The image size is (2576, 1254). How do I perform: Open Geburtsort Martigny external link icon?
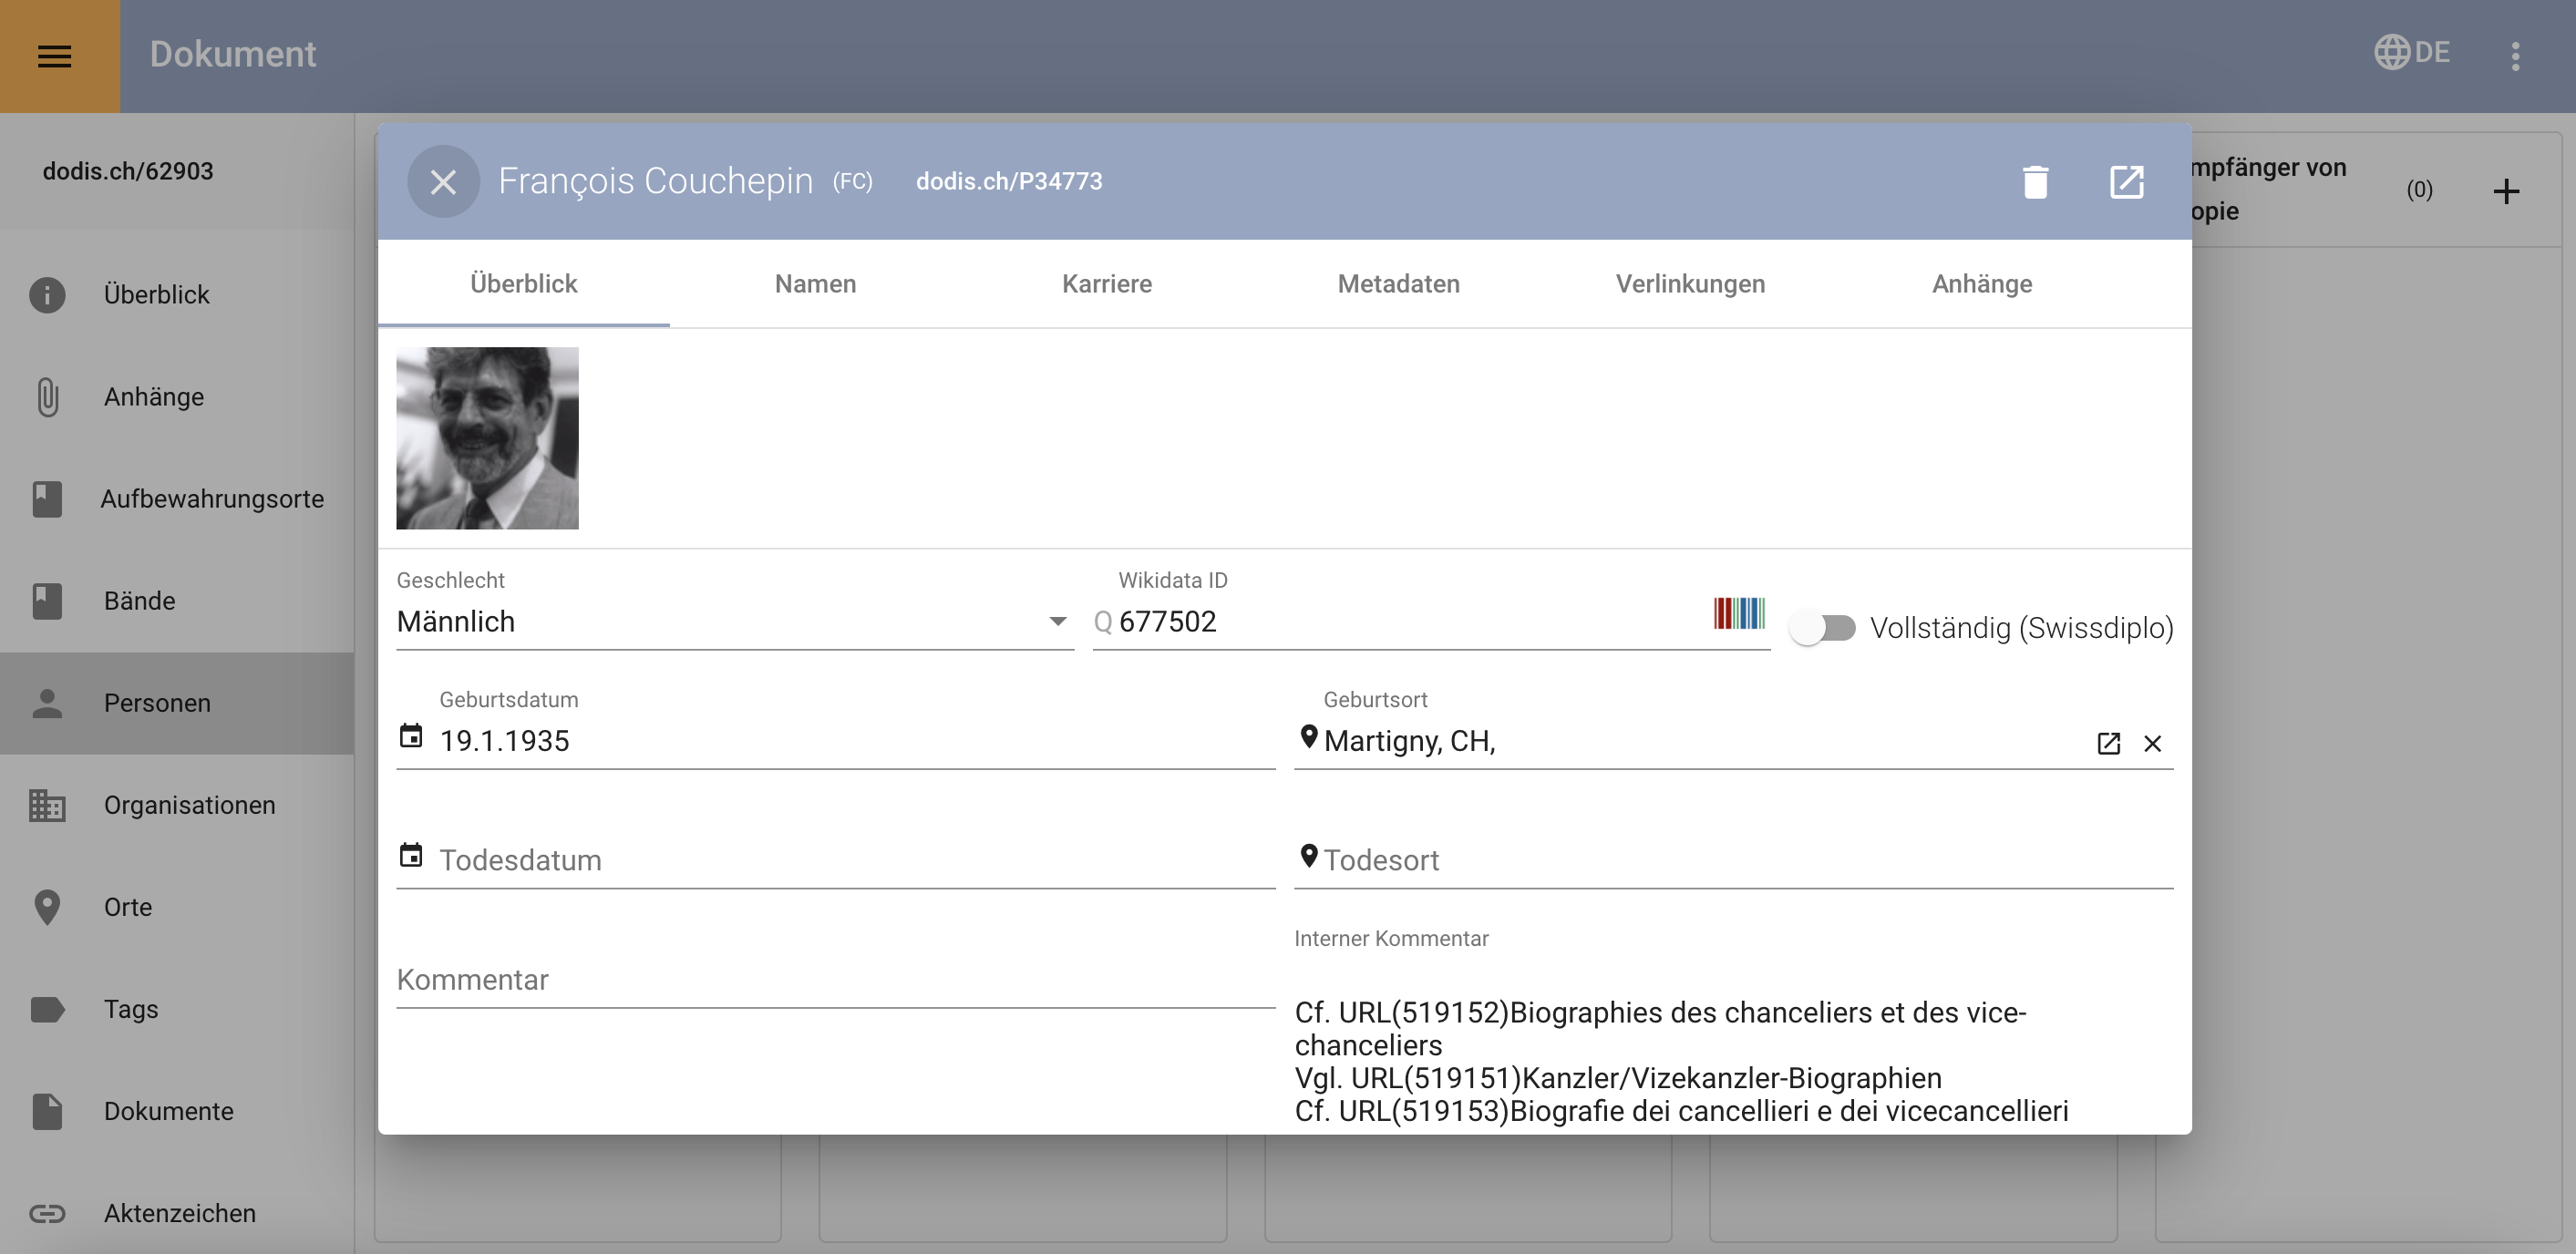(2108, 743)
